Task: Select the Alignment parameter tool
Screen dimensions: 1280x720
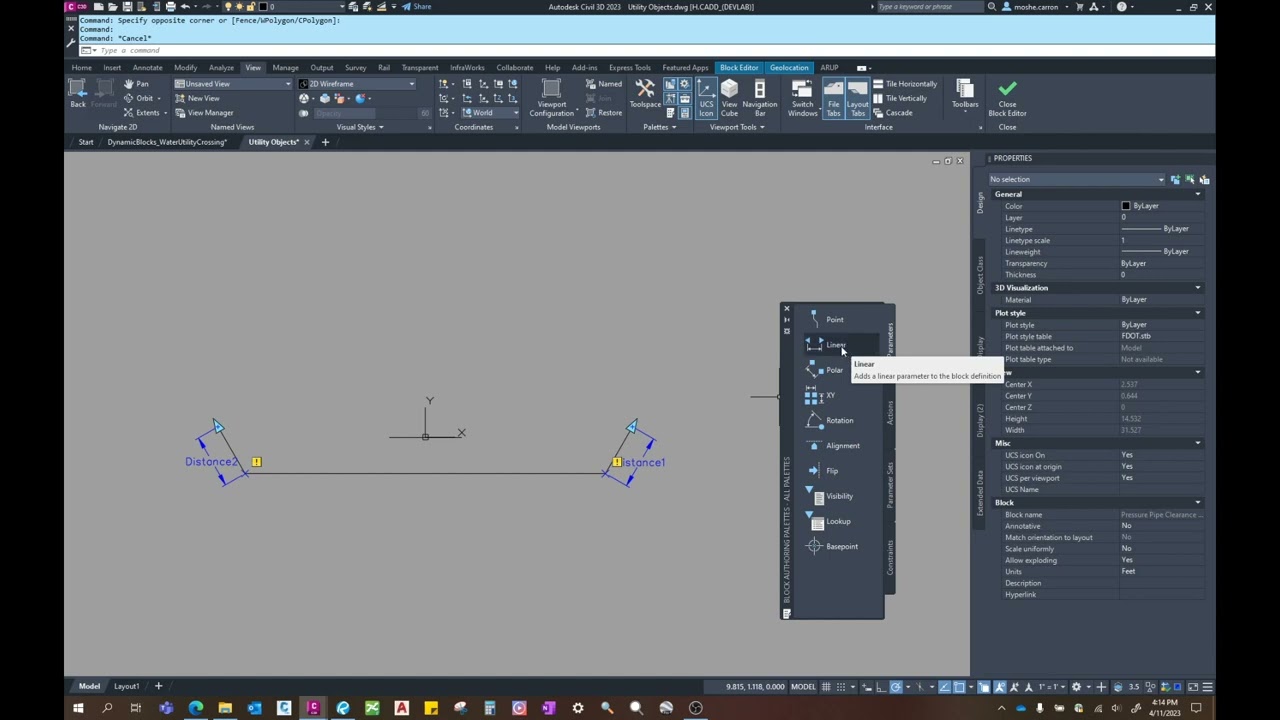Action: [833, 445]
